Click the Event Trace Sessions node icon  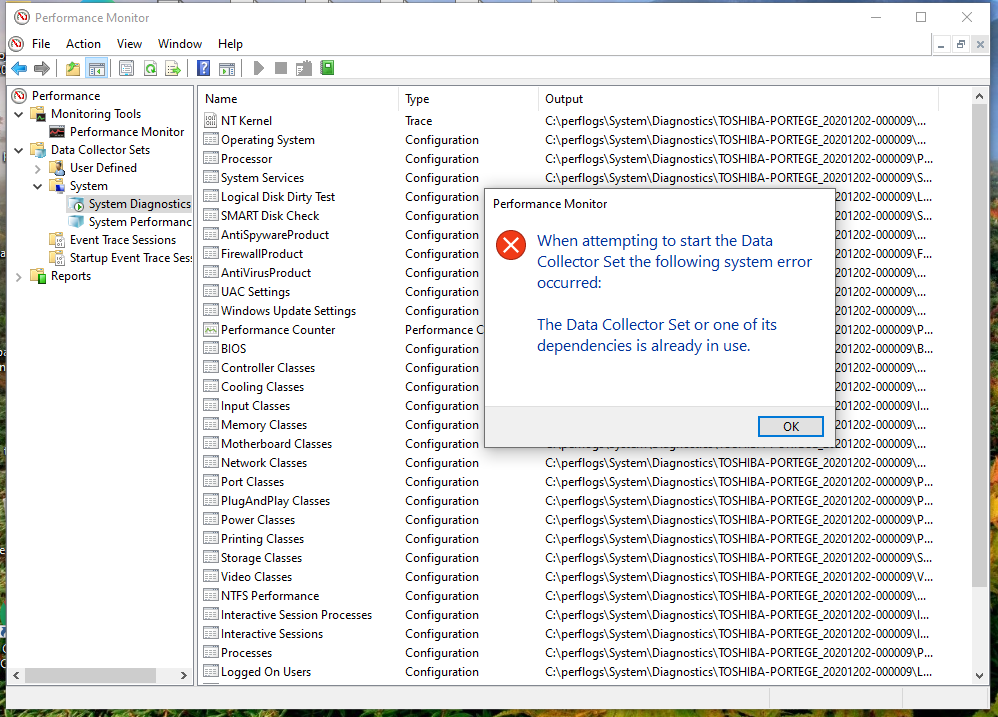point(57,240)
